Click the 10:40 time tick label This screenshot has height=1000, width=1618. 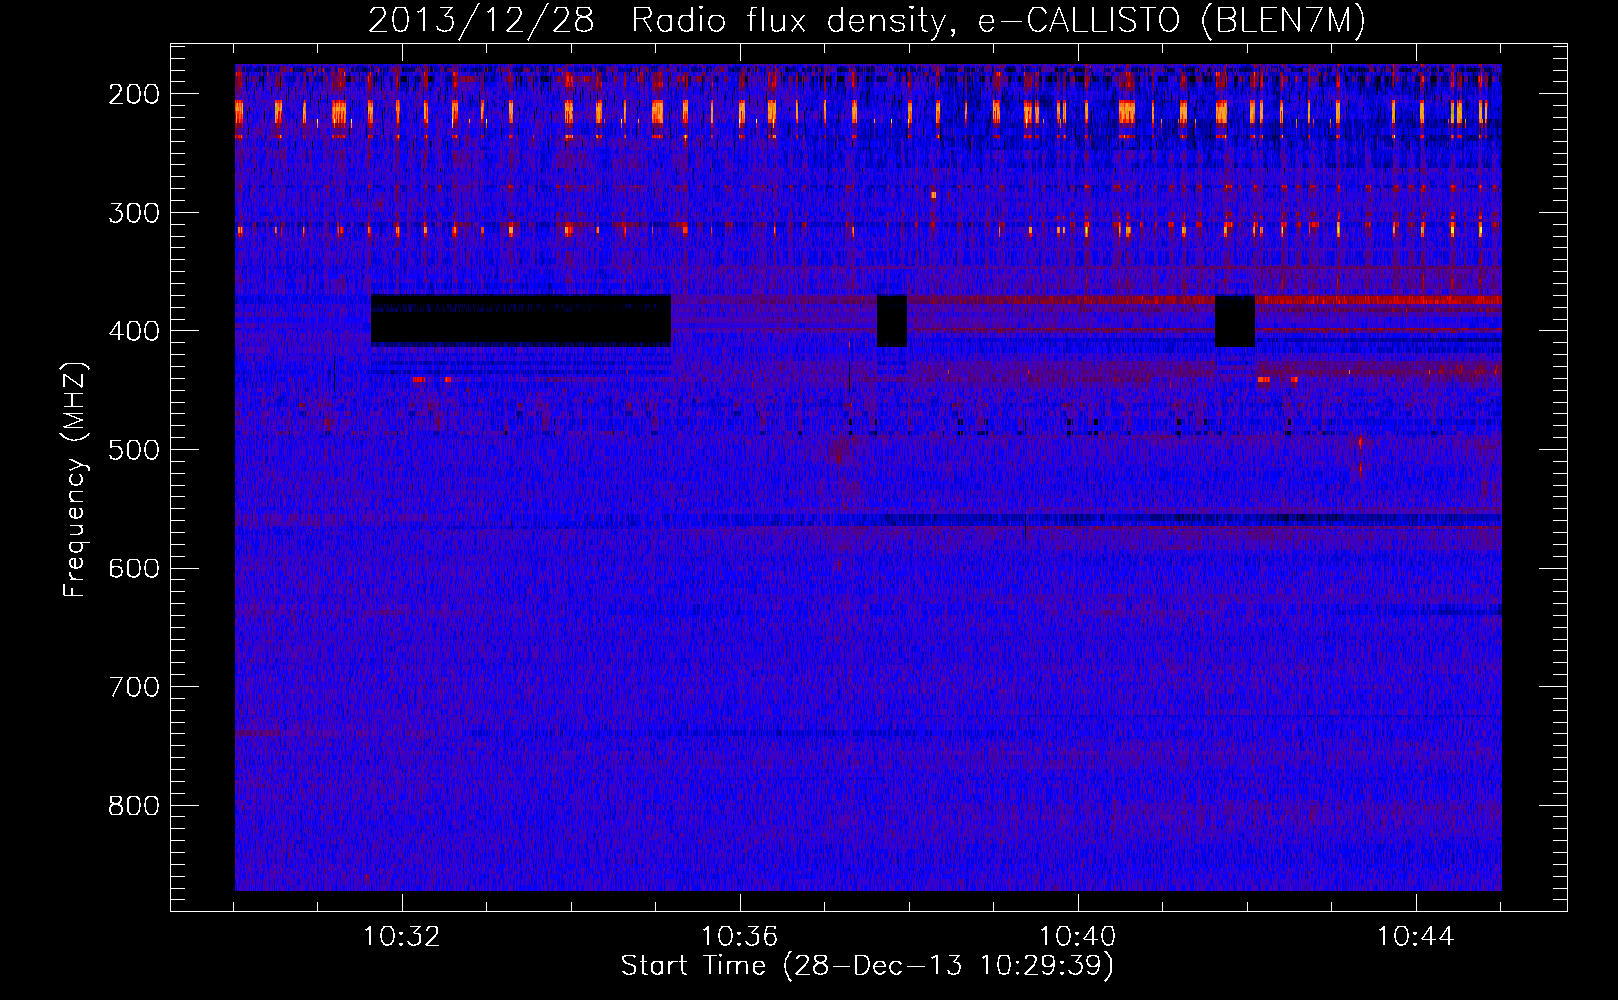pyautogui.click(x=1078, y=937)
